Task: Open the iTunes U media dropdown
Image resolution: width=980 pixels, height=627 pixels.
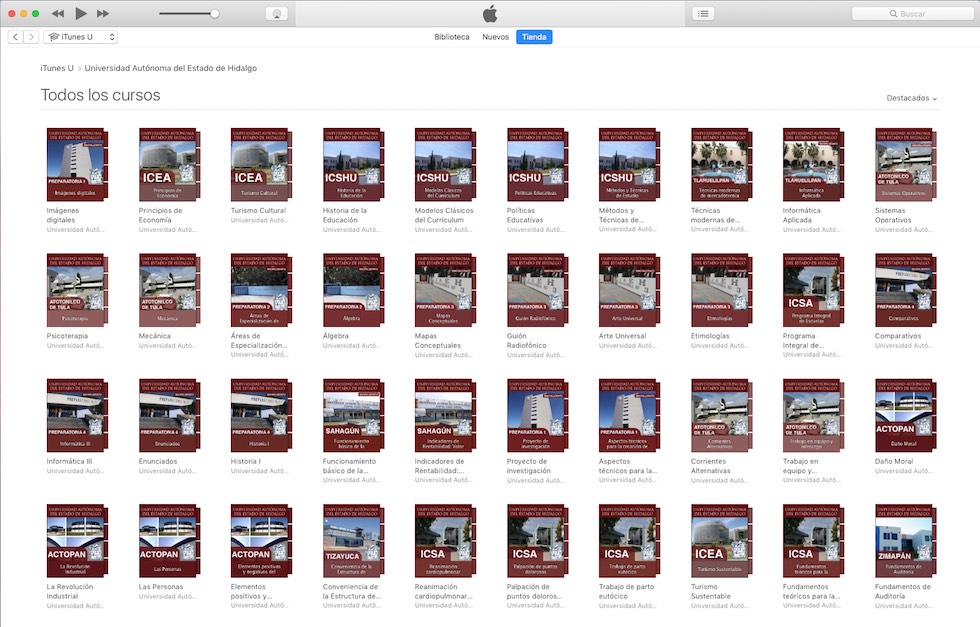Action: point(81,37)
